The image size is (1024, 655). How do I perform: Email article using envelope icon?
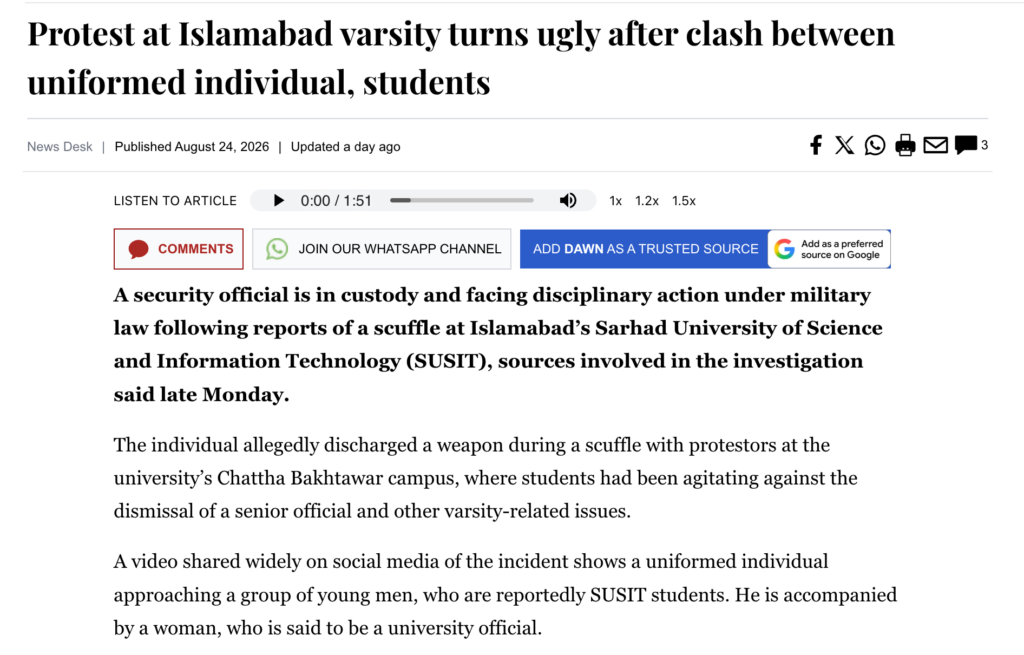[935, 145]
